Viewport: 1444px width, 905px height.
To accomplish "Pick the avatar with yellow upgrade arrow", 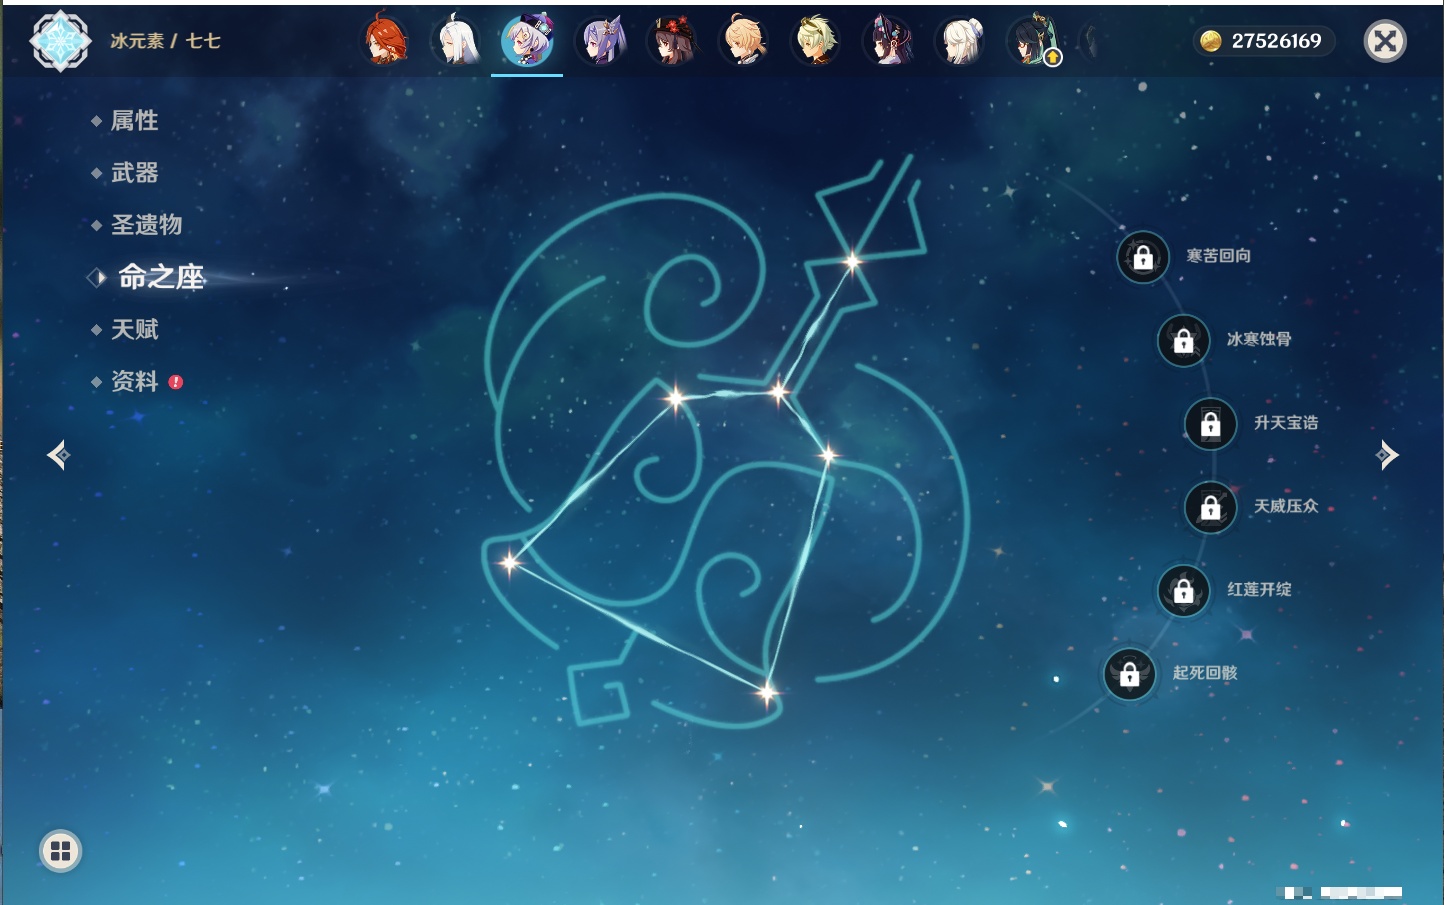I will [x=1032, y=41].
